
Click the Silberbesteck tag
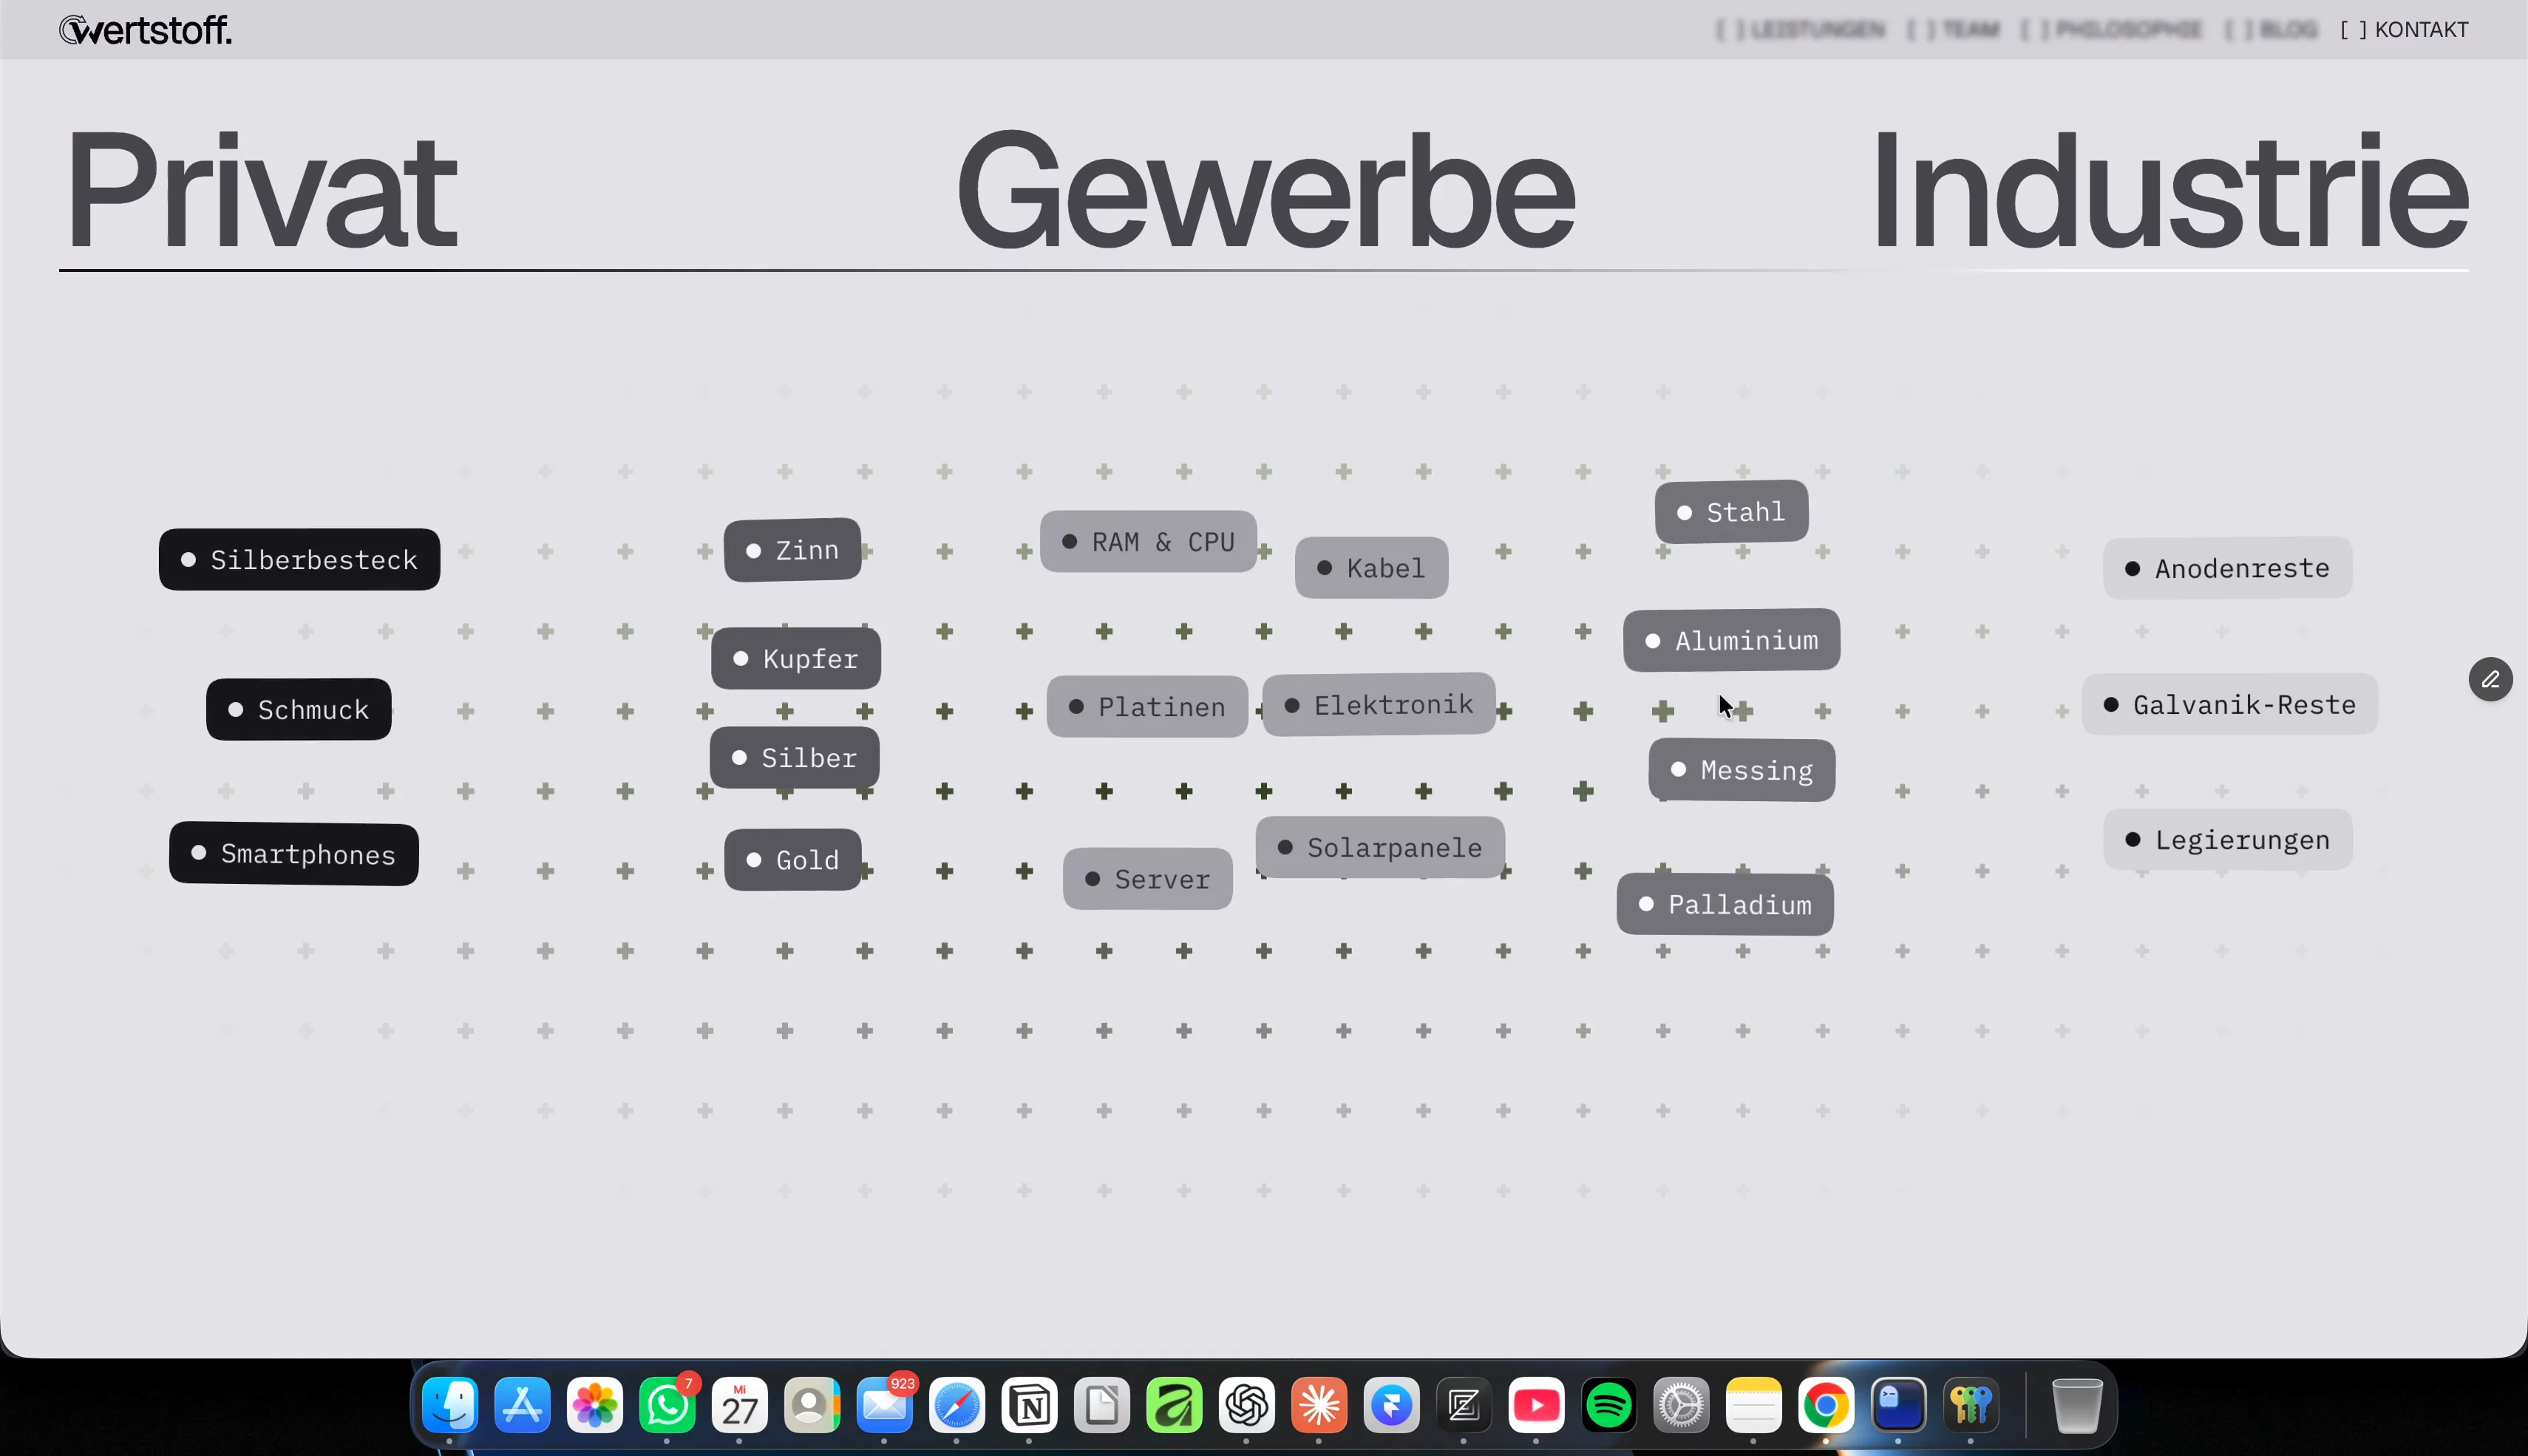[299, 559]
